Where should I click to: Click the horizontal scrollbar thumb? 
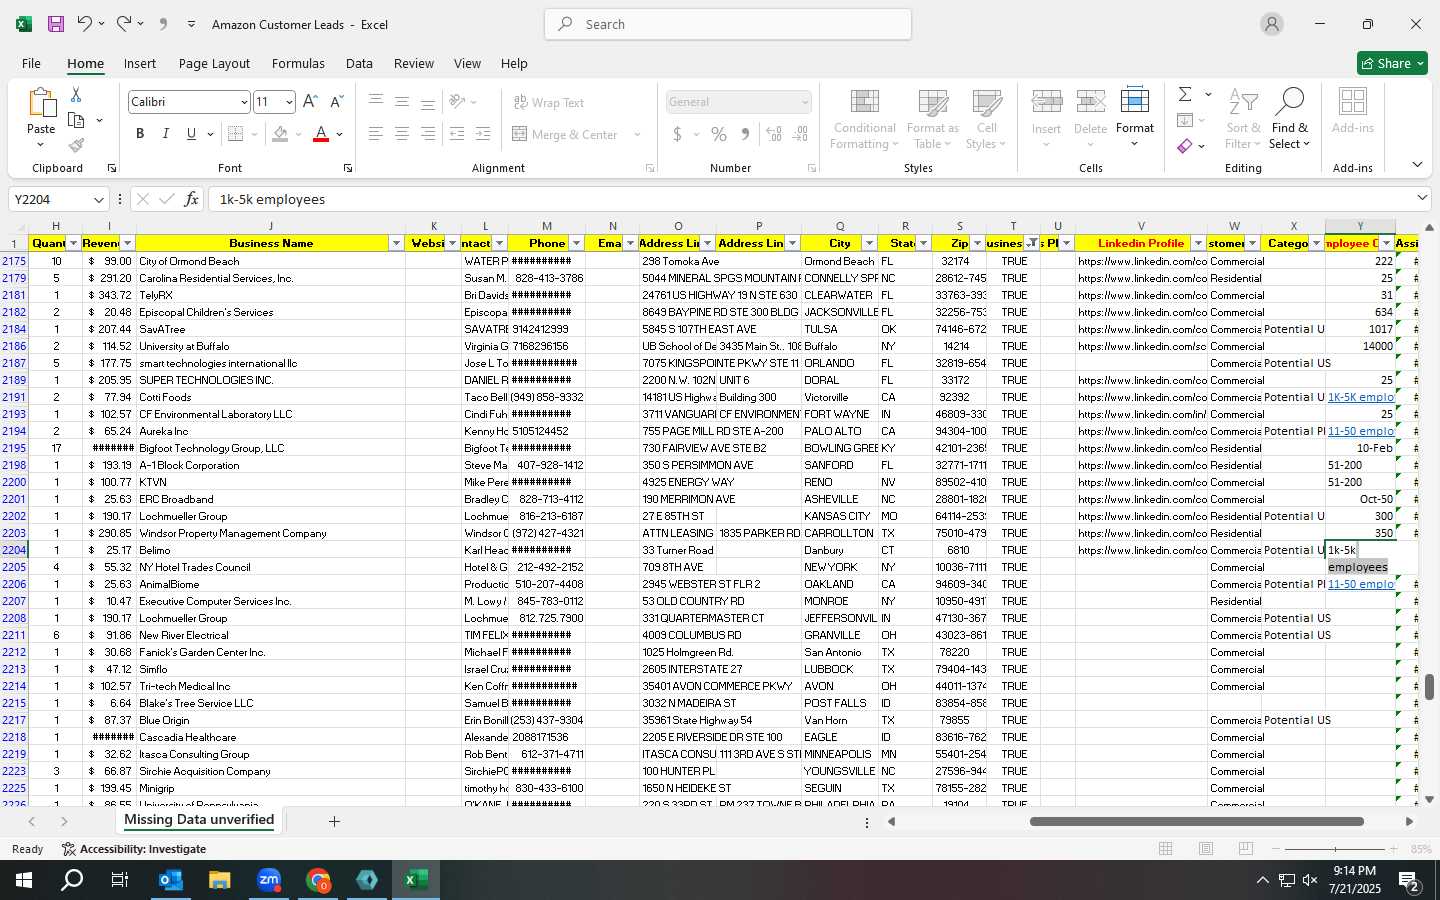click(1197, 822)
